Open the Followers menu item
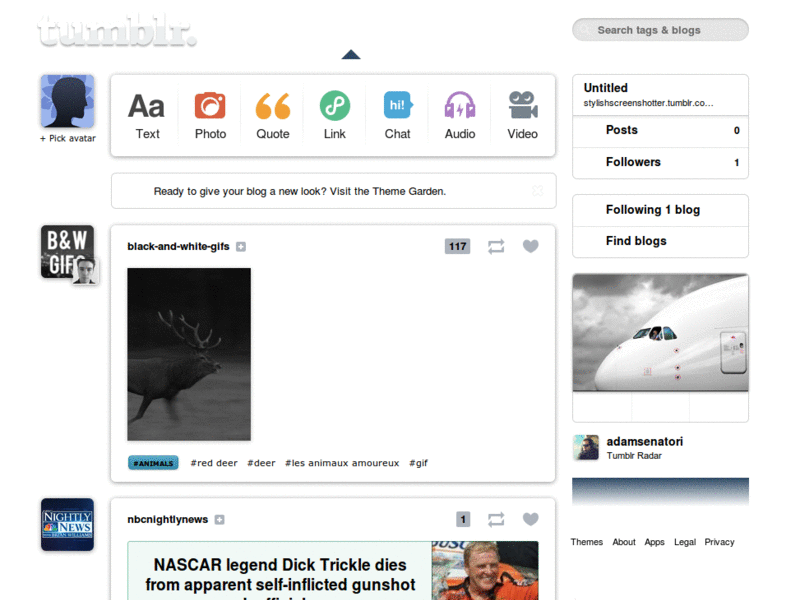Viewport: 800px width, 600px height. [x=660, y=163]
